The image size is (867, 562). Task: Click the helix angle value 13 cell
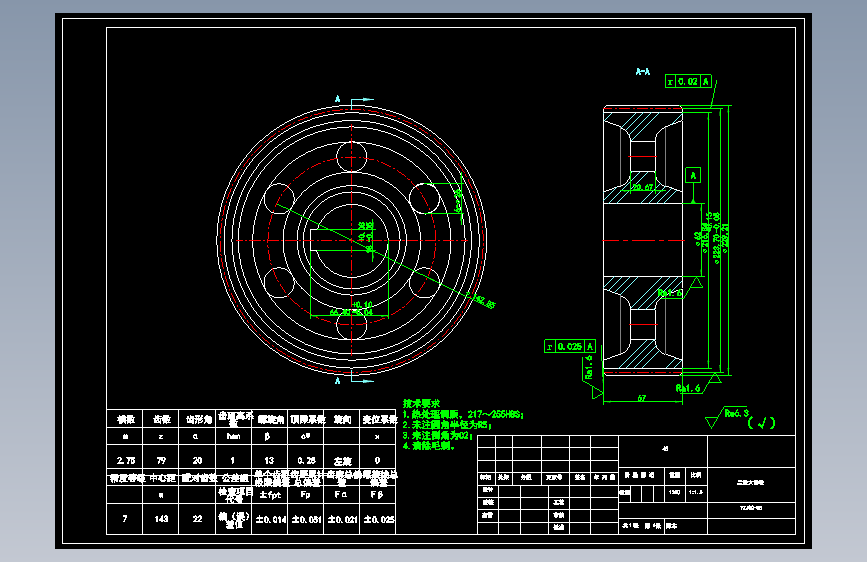[269, 458]
